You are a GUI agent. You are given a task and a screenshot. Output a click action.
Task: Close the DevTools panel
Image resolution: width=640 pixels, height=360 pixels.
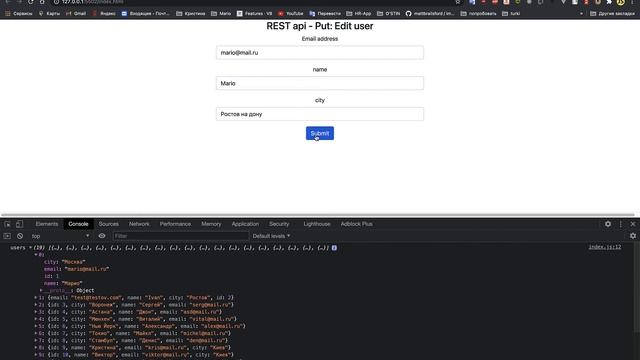click(633, 224)
